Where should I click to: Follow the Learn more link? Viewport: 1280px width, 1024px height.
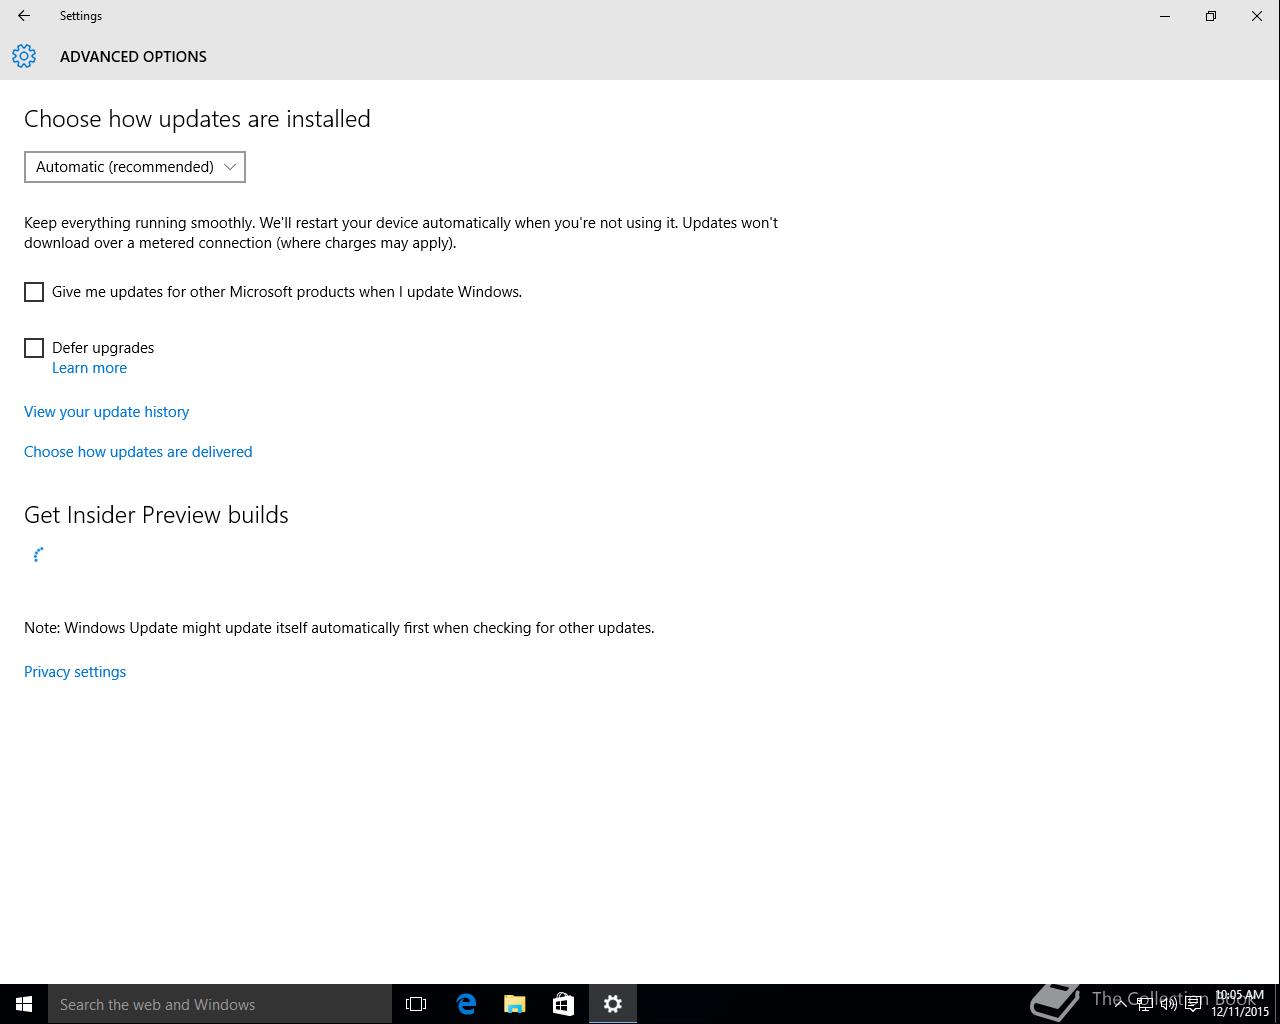pos(89,368)
